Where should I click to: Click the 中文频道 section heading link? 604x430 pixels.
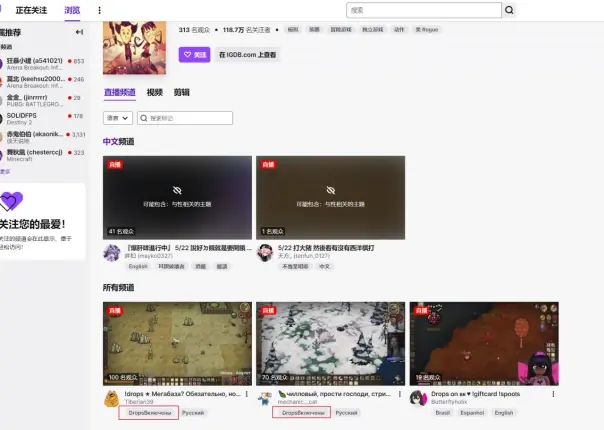[x=118, y=141]
